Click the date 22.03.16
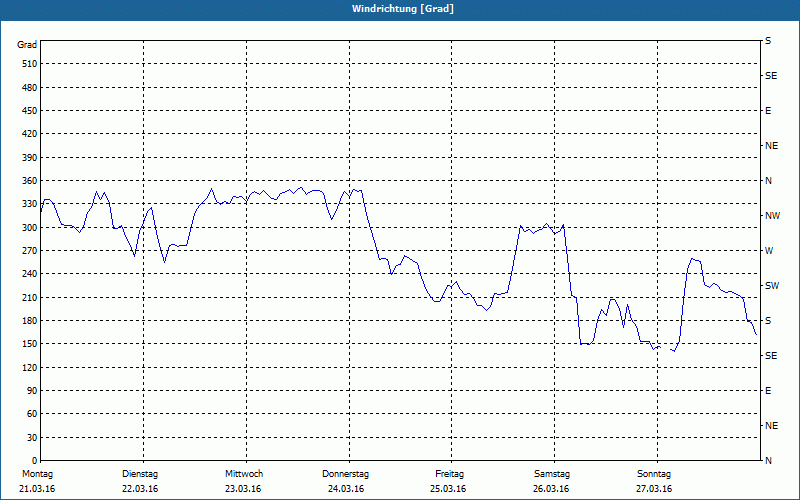This screenshot has width=800, height=500. 140,489
